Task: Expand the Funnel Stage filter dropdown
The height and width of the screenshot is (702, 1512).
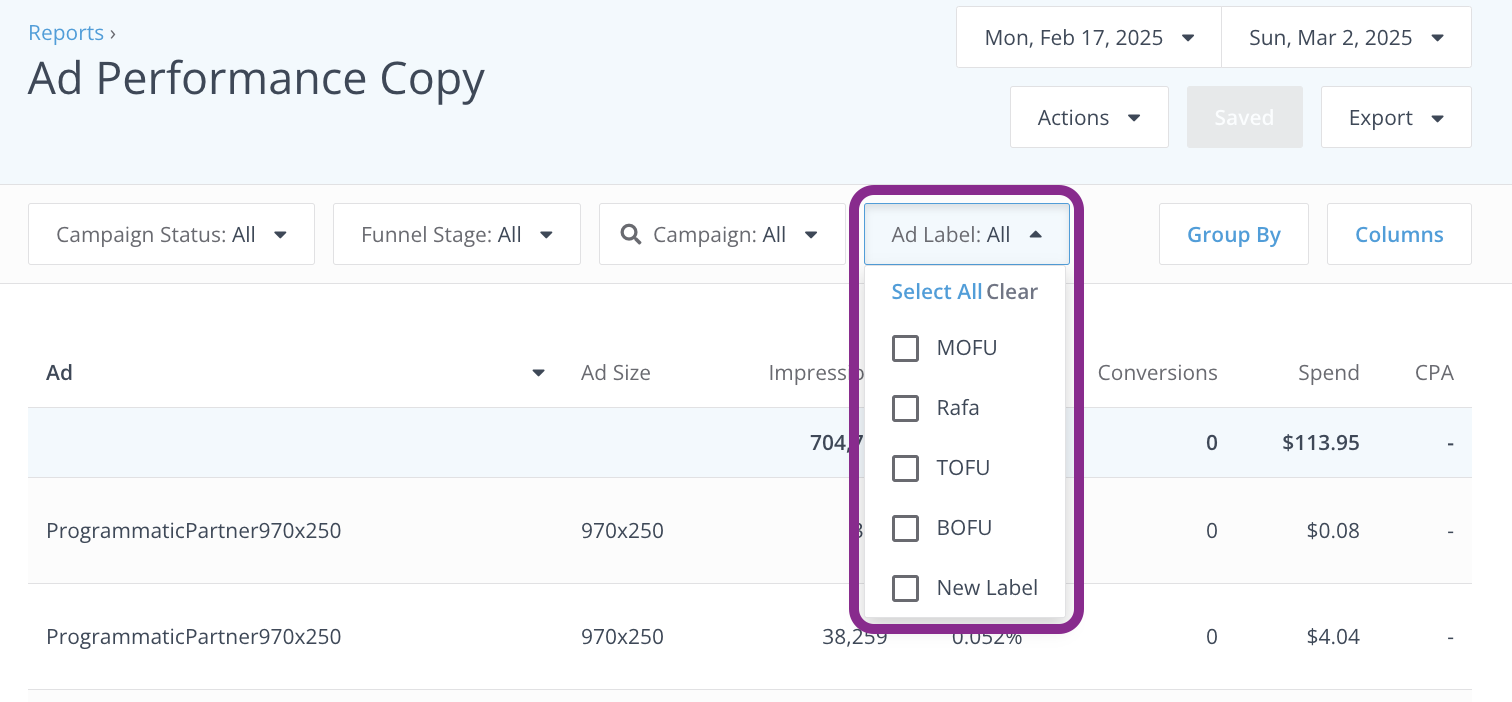Action: (456, 235)
